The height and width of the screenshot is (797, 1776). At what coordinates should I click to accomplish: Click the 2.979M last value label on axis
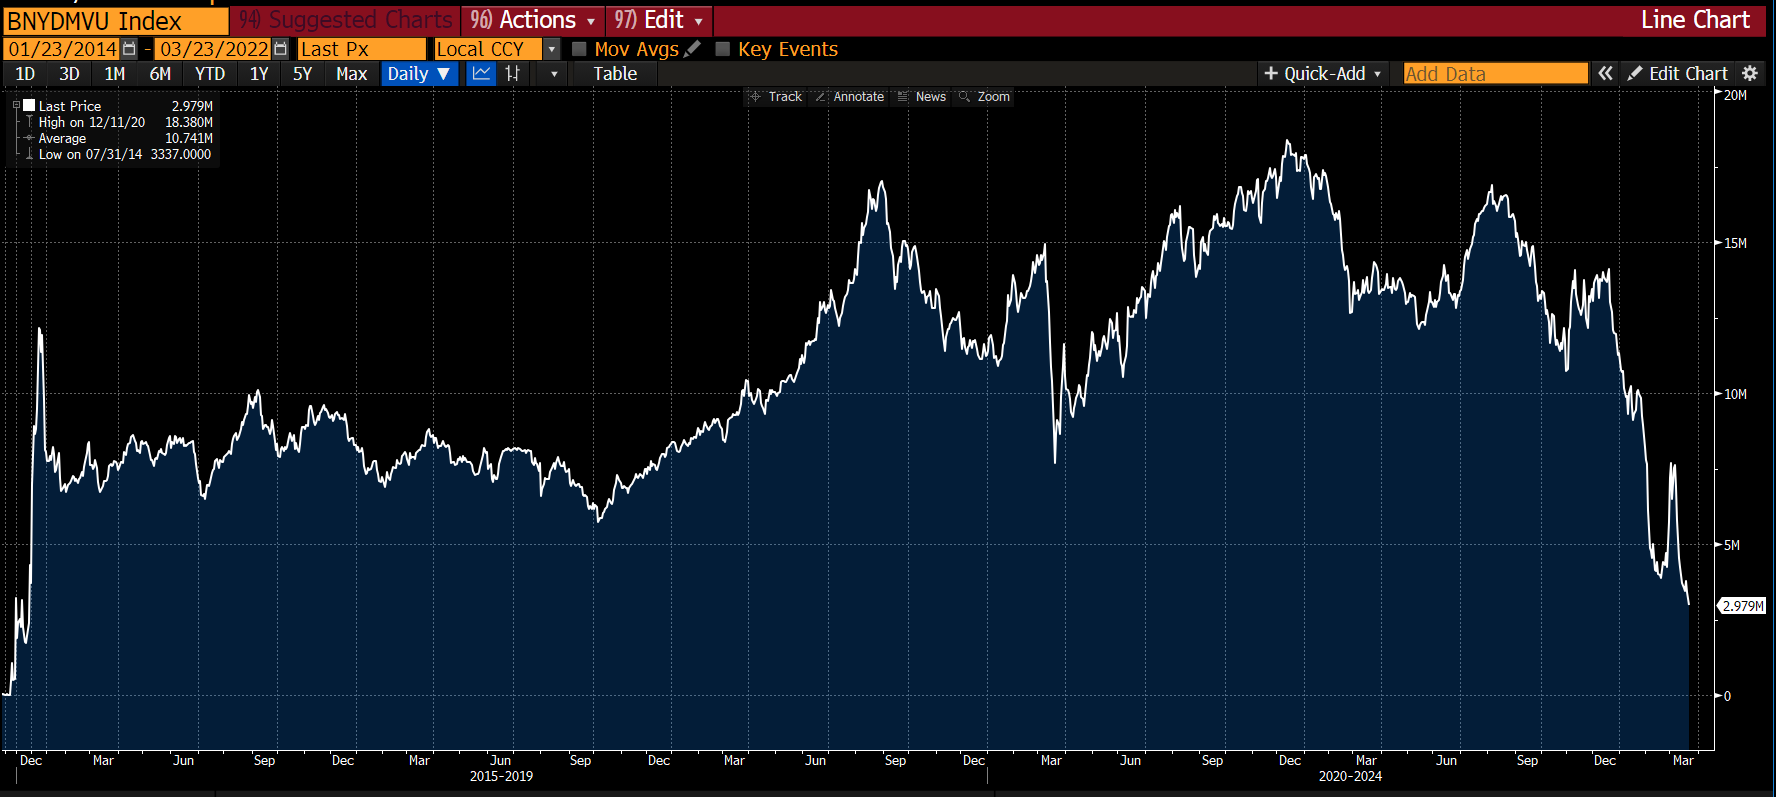point(1742,606)
